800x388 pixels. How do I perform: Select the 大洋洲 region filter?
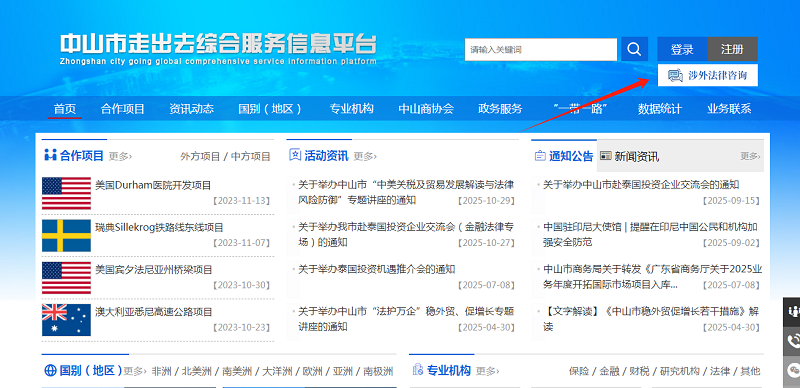277,371
